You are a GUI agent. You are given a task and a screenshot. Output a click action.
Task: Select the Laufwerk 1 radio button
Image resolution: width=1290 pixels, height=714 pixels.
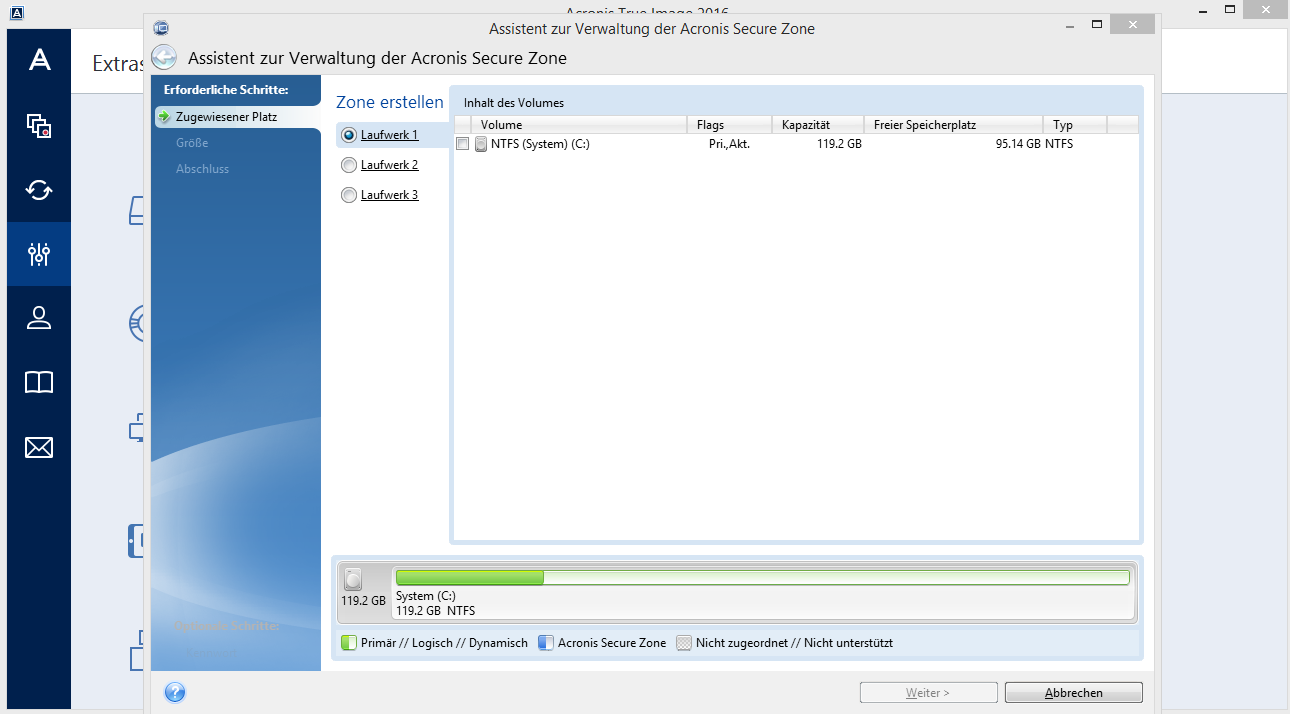[x=349, y=135]
